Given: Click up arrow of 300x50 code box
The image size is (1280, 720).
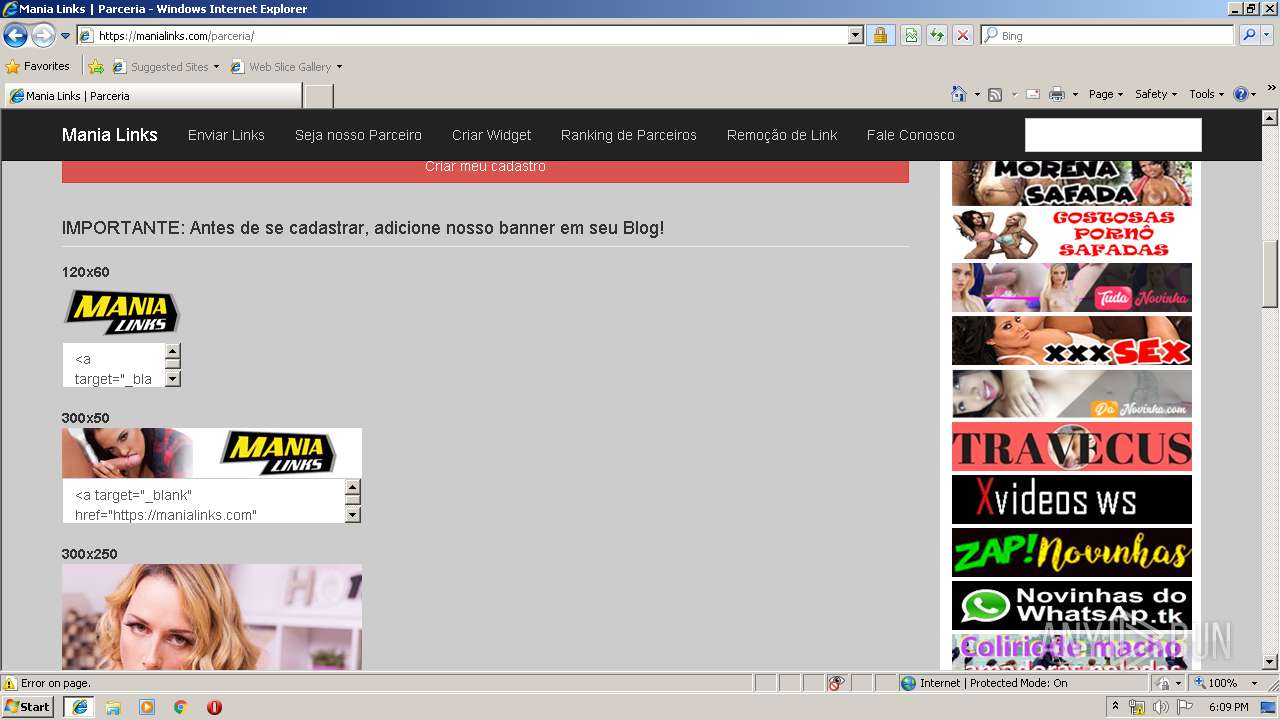Looking at the screenshot, I should (353, 488).
